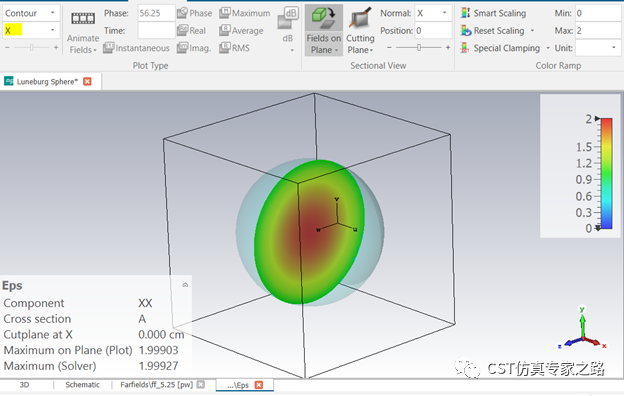Toggle the dB scaling icon
This screenshot has height=396, width=624.
click(x=288, y=19)
